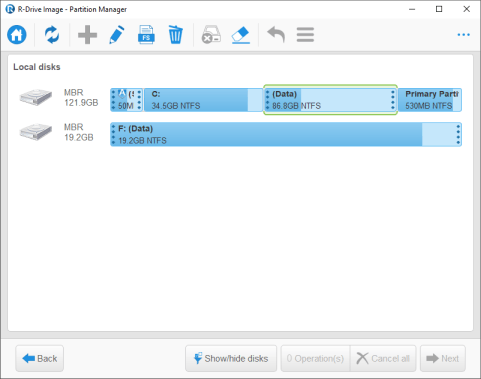The image size is (481, 379).
Task: Click the eraser Wipe icon
Action: coord(241,35)
